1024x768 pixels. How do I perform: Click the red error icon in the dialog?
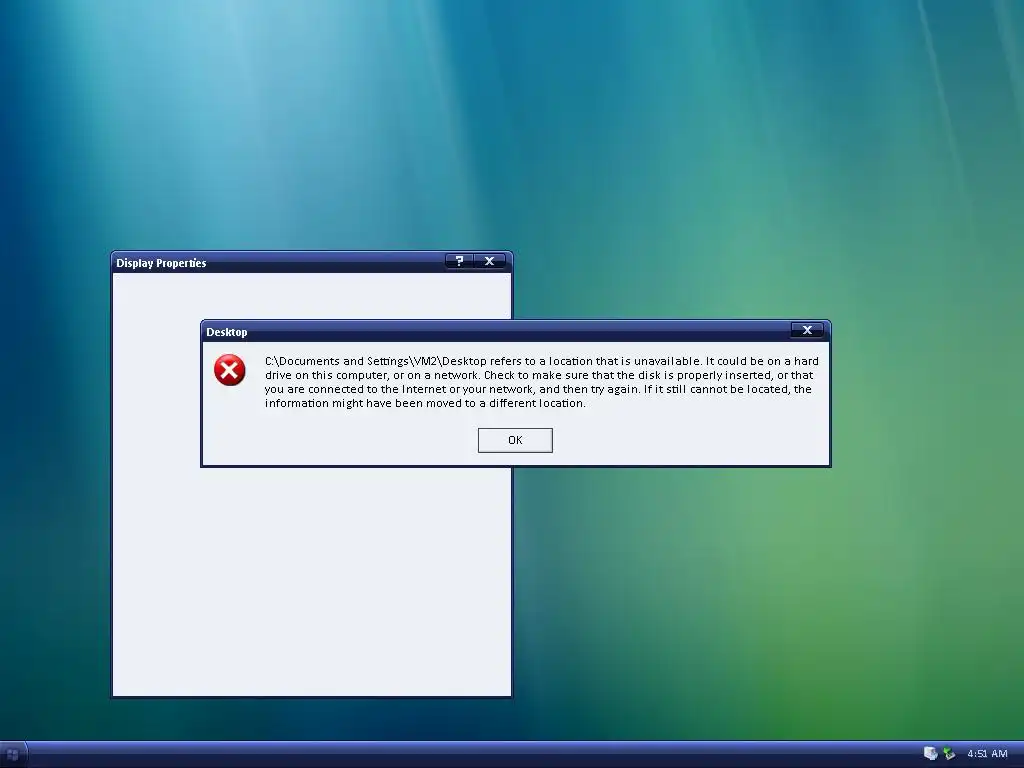(x=230, y=370)
